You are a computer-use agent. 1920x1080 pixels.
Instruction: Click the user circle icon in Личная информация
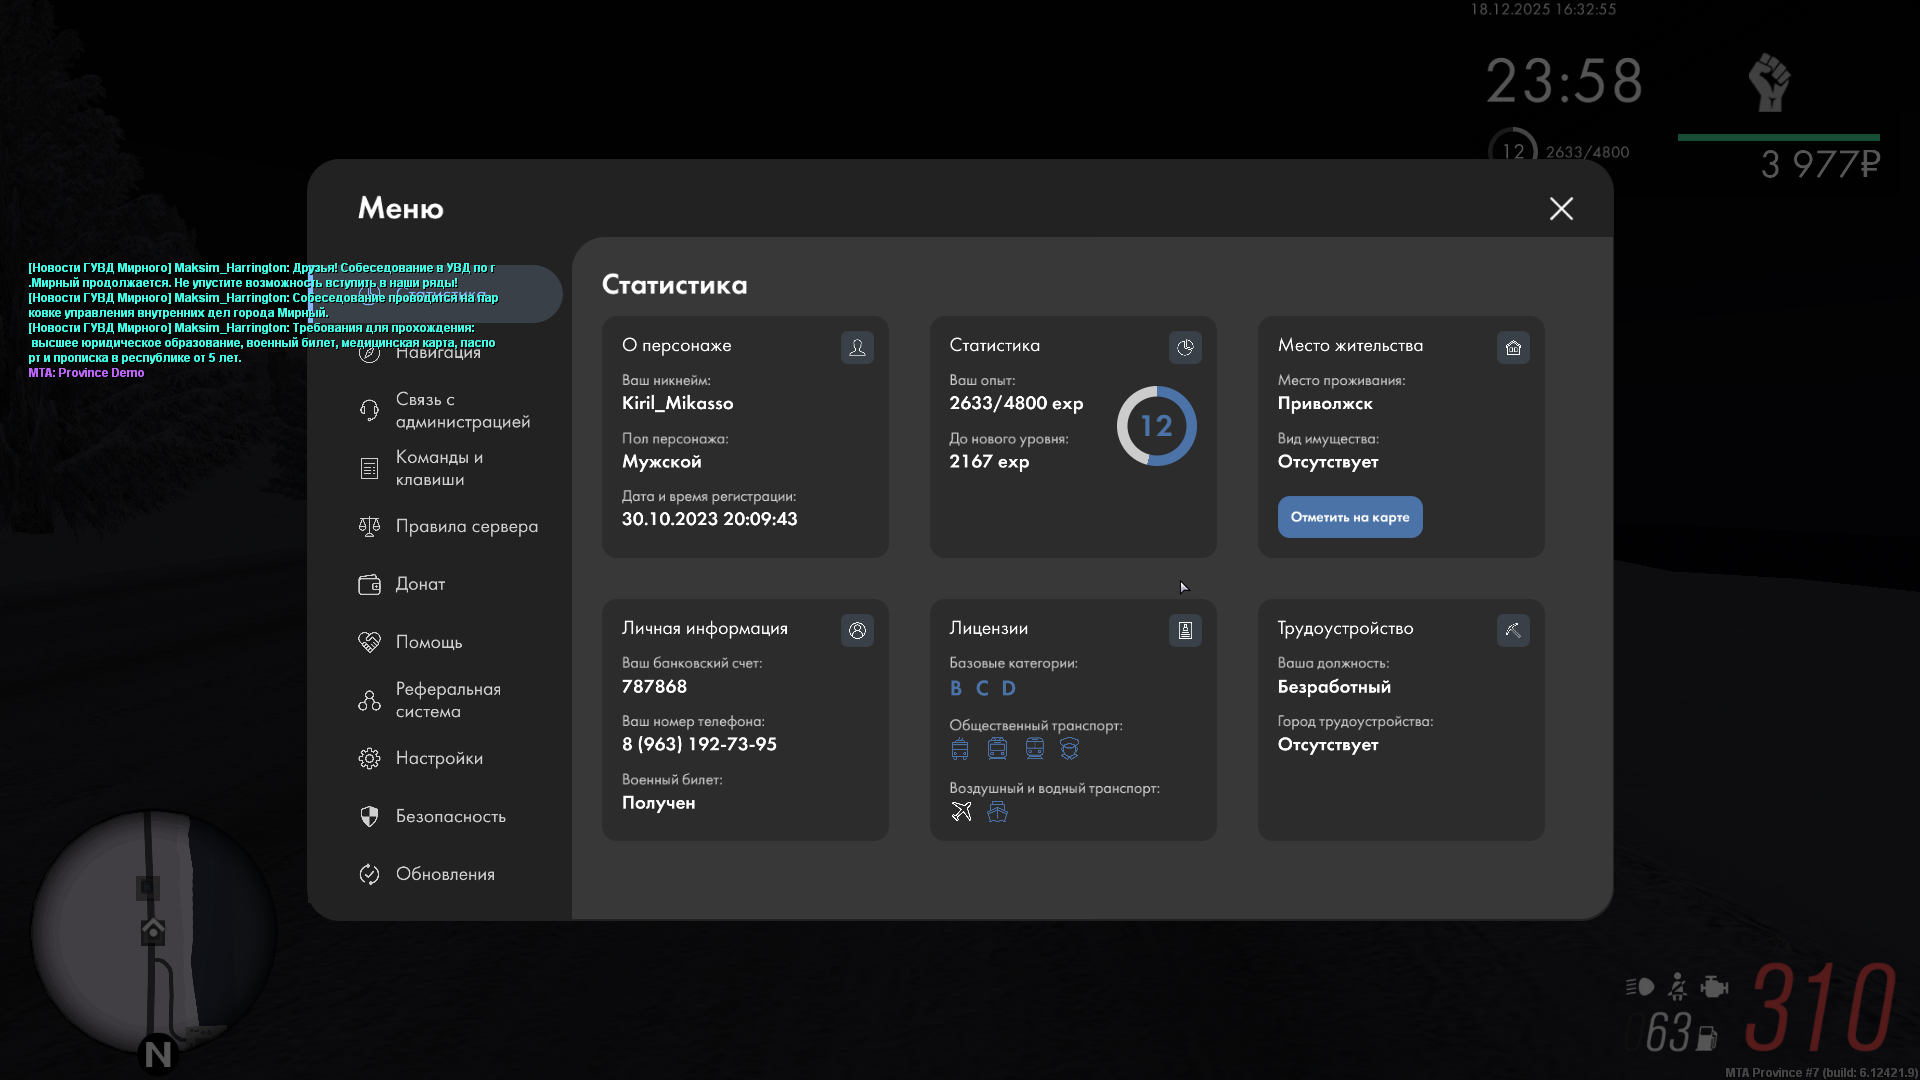(x=857, y=630)
